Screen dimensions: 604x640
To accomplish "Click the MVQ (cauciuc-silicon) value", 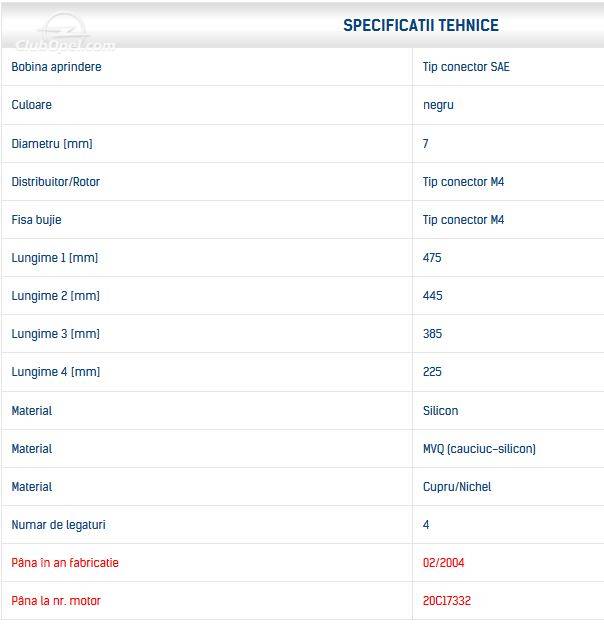I will click(479, 449).
